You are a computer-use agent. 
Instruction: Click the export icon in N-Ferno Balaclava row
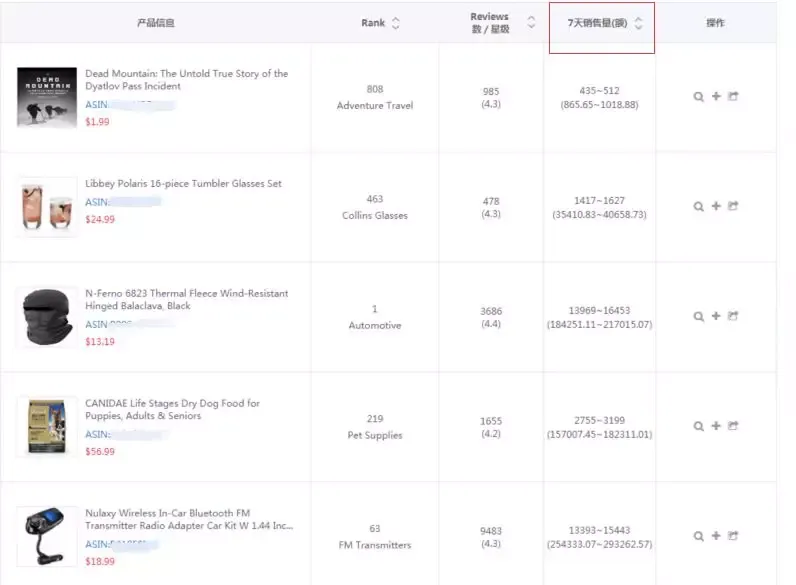tap(733, 316)
